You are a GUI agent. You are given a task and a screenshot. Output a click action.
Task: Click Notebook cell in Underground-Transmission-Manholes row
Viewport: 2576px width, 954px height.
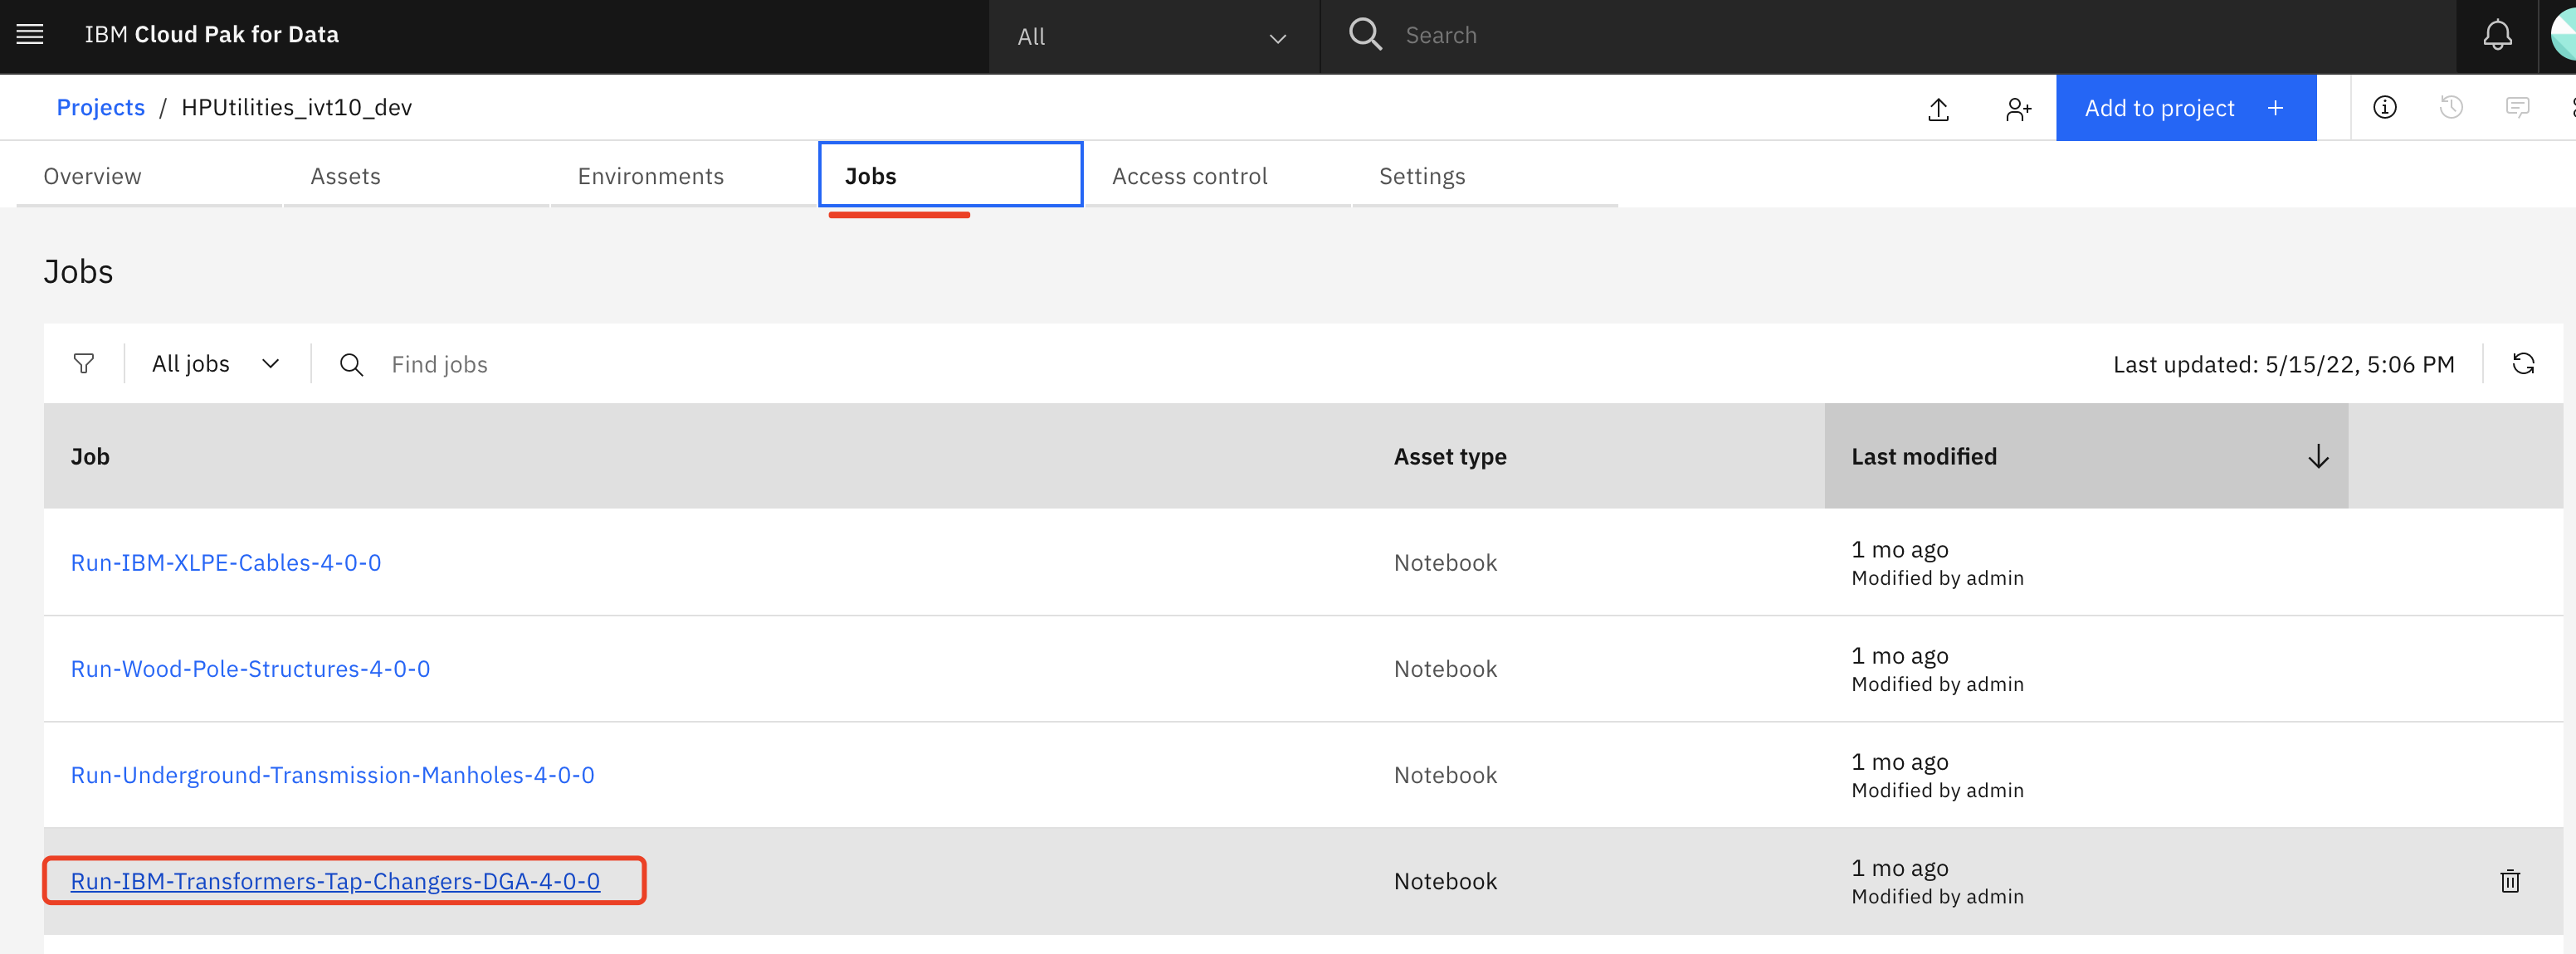[1445, 775]
